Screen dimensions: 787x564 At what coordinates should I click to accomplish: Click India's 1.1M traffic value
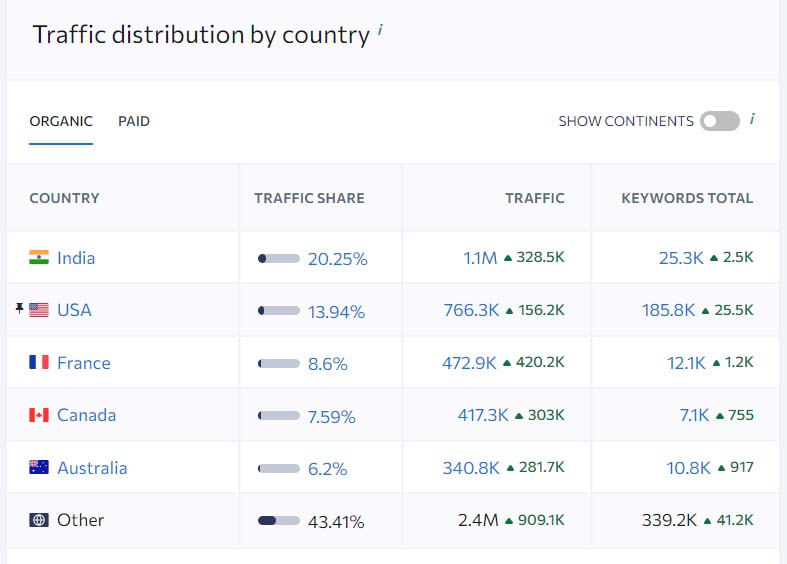pos(480,258)
